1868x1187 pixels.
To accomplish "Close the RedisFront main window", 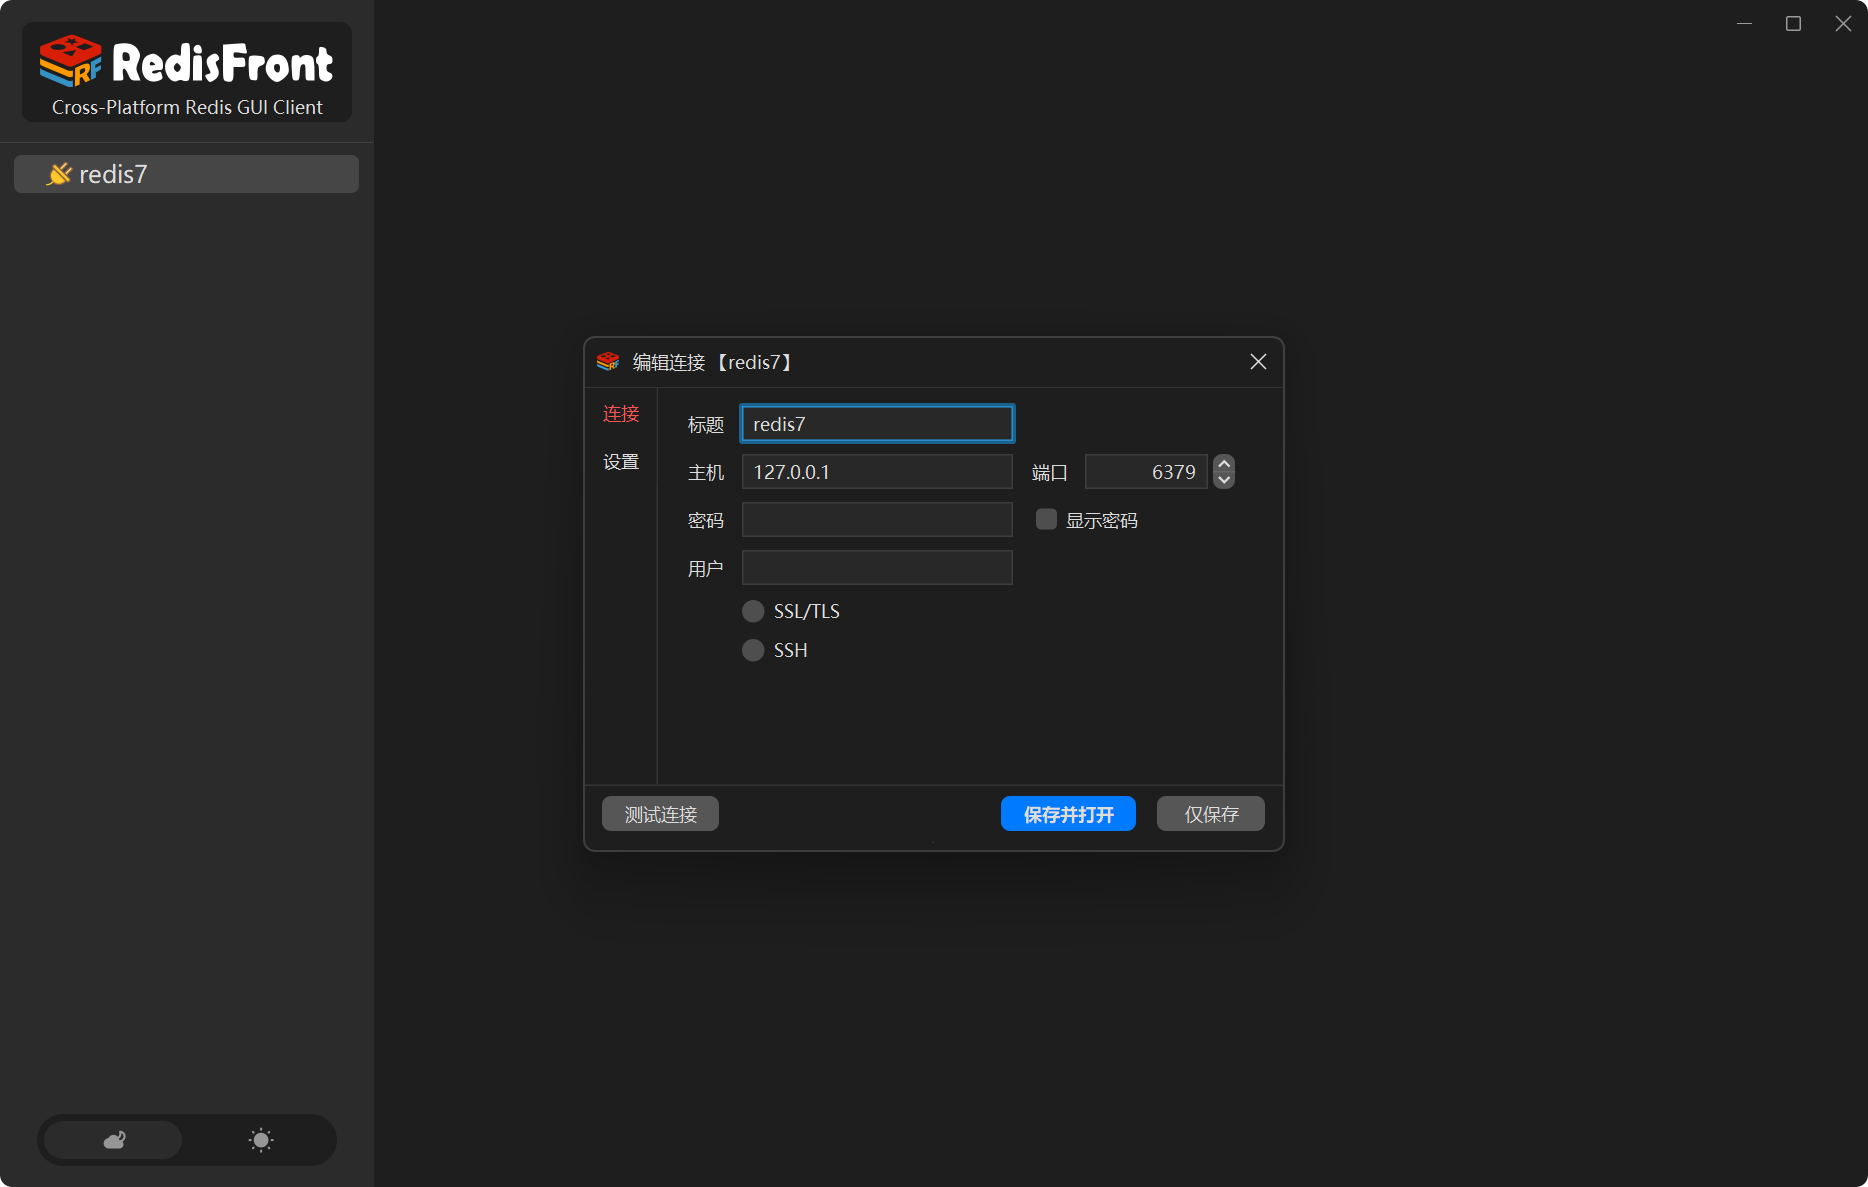I will (1843, 23).
